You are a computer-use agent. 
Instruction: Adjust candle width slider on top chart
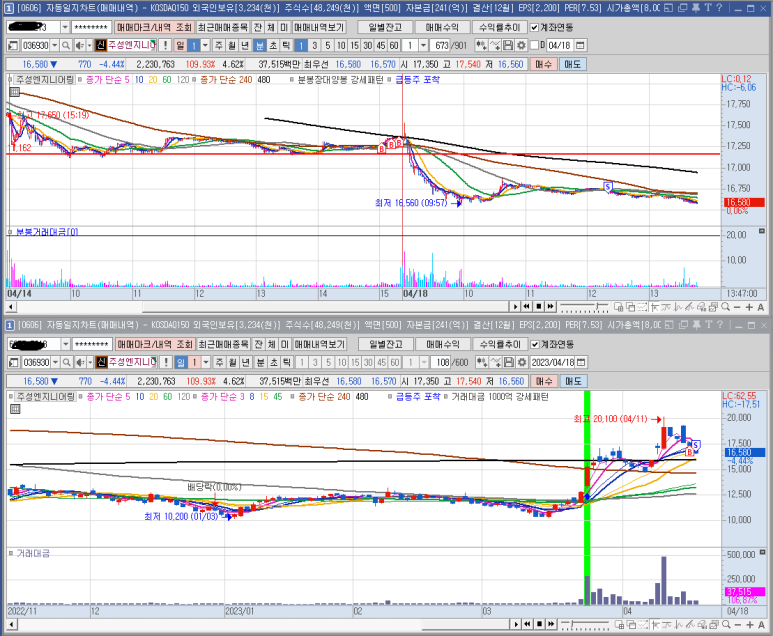point(584,308)
